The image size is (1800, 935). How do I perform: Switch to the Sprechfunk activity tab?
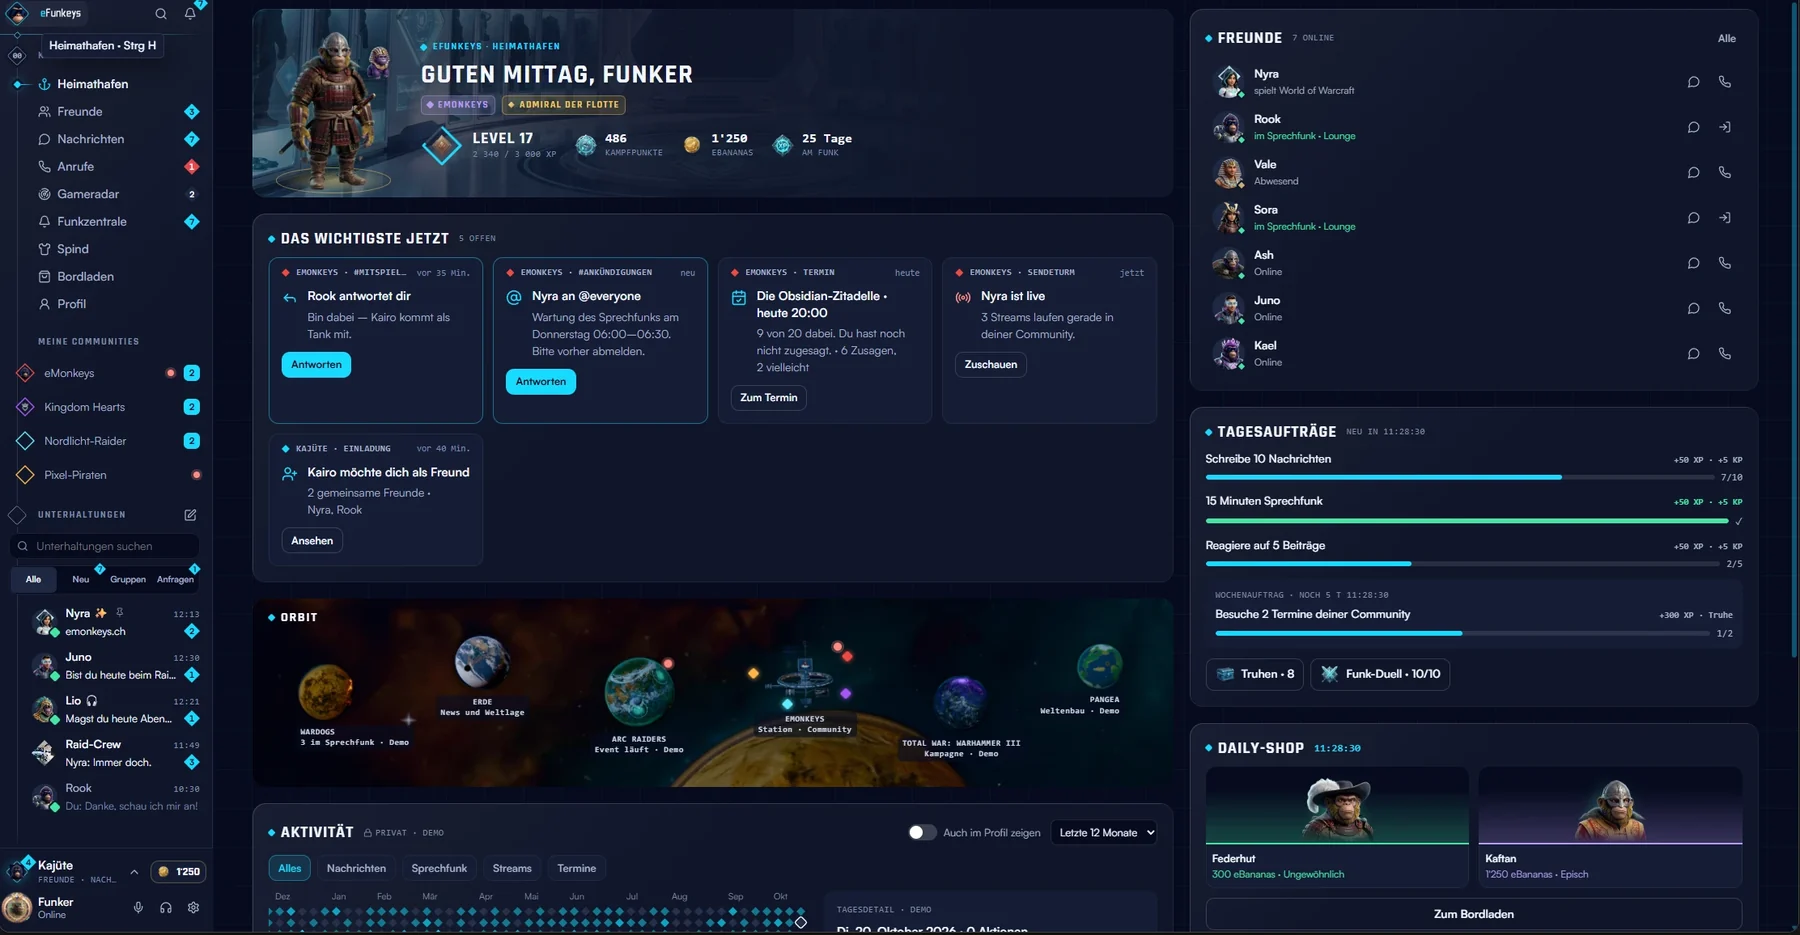pyautogui.click(x=439, y=868)
